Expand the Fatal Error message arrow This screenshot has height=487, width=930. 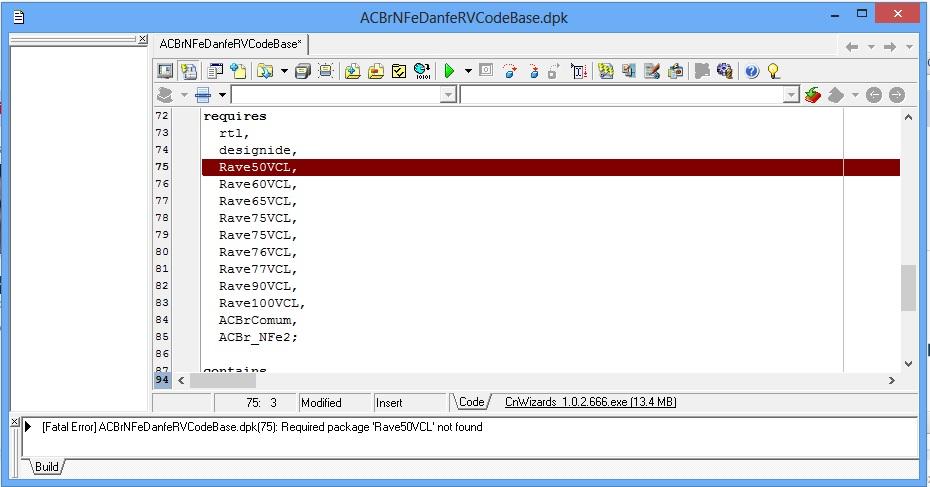point(28,426)
